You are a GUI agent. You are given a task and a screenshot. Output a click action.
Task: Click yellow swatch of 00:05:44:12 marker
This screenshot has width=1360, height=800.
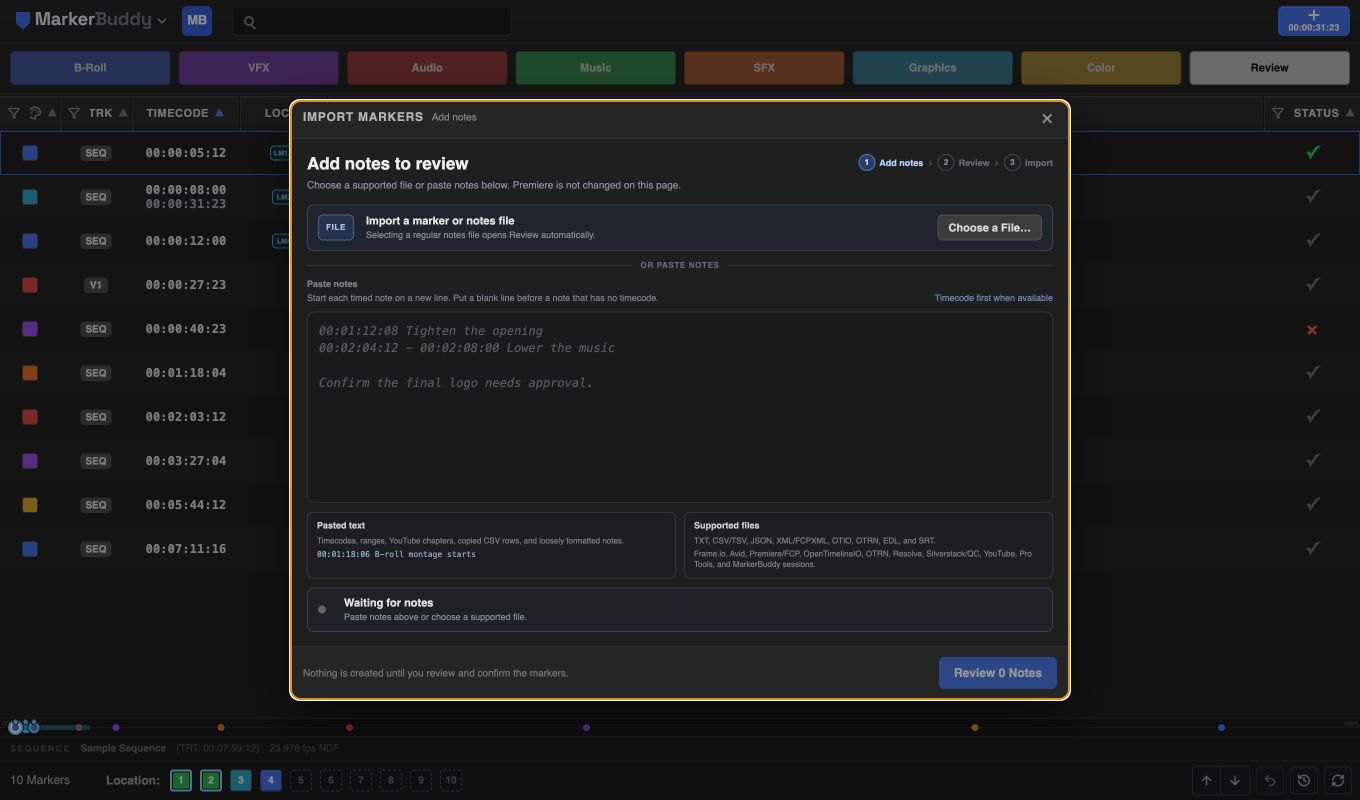pyautogui.click(x=30, y=505)
